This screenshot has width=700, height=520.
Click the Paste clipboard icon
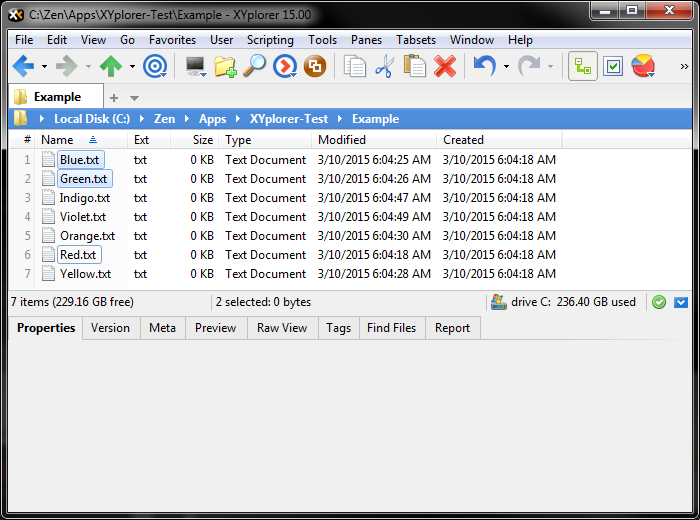pyautogui.click(x=414, y=67)
